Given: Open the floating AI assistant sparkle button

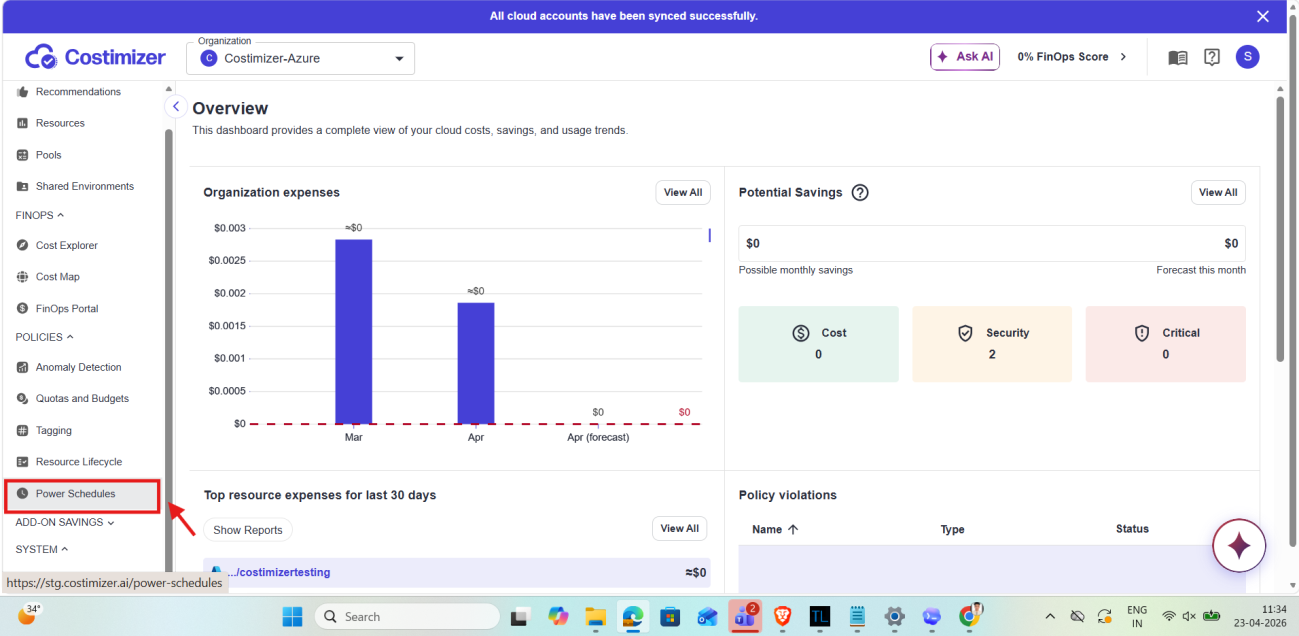Looking at the screenshot, I should (x=1239, y=546).
